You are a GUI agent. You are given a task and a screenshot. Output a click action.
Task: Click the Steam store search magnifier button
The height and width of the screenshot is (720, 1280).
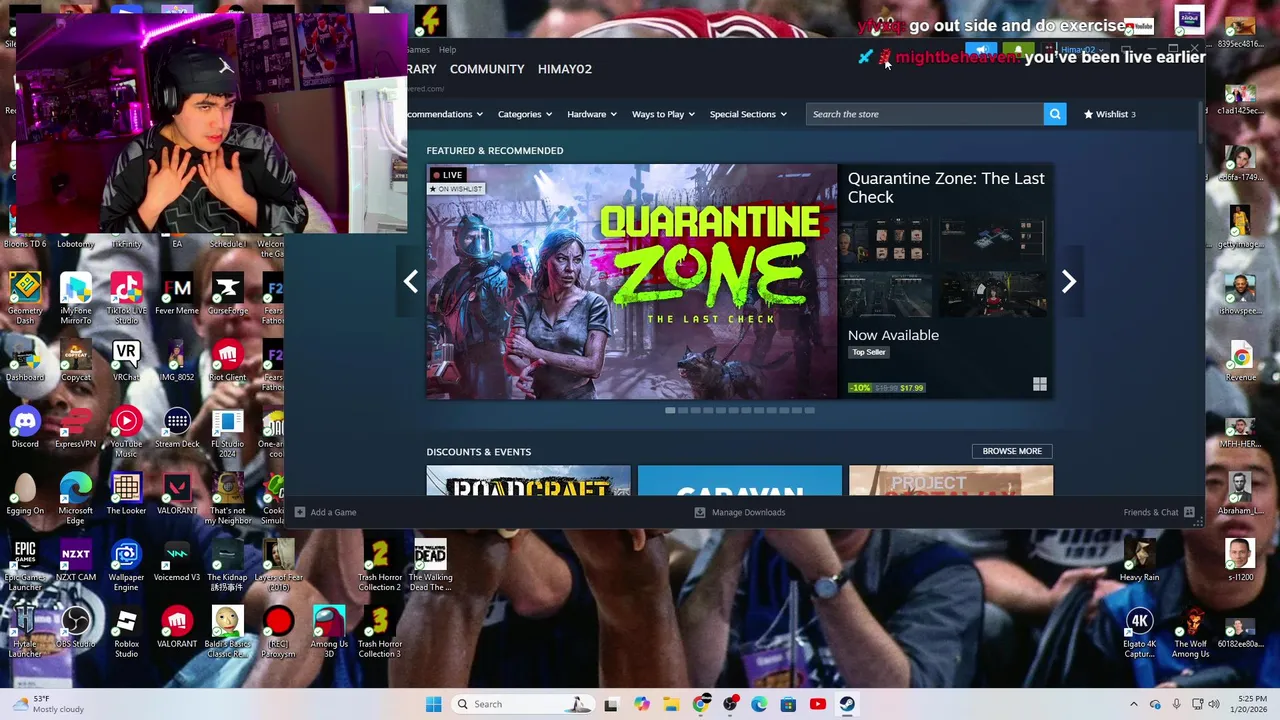pos(1054,114)
